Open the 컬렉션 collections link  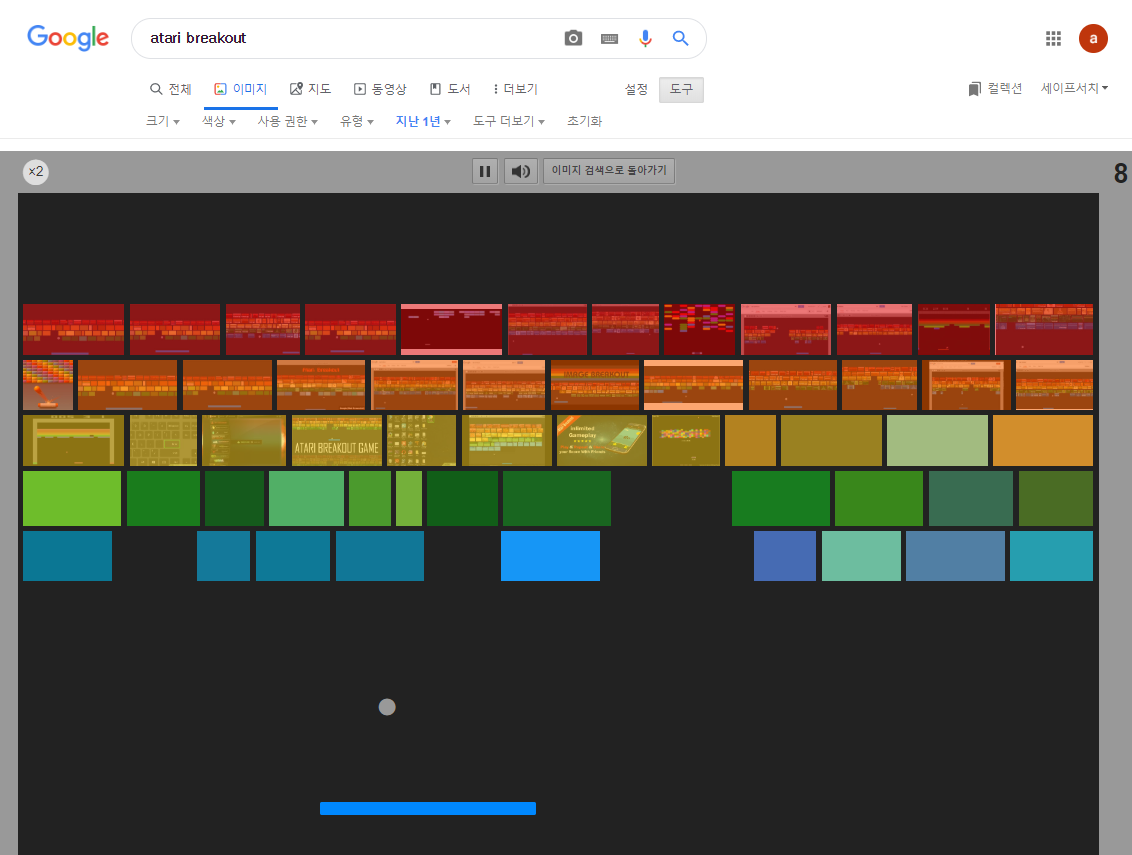pos(995,89)
